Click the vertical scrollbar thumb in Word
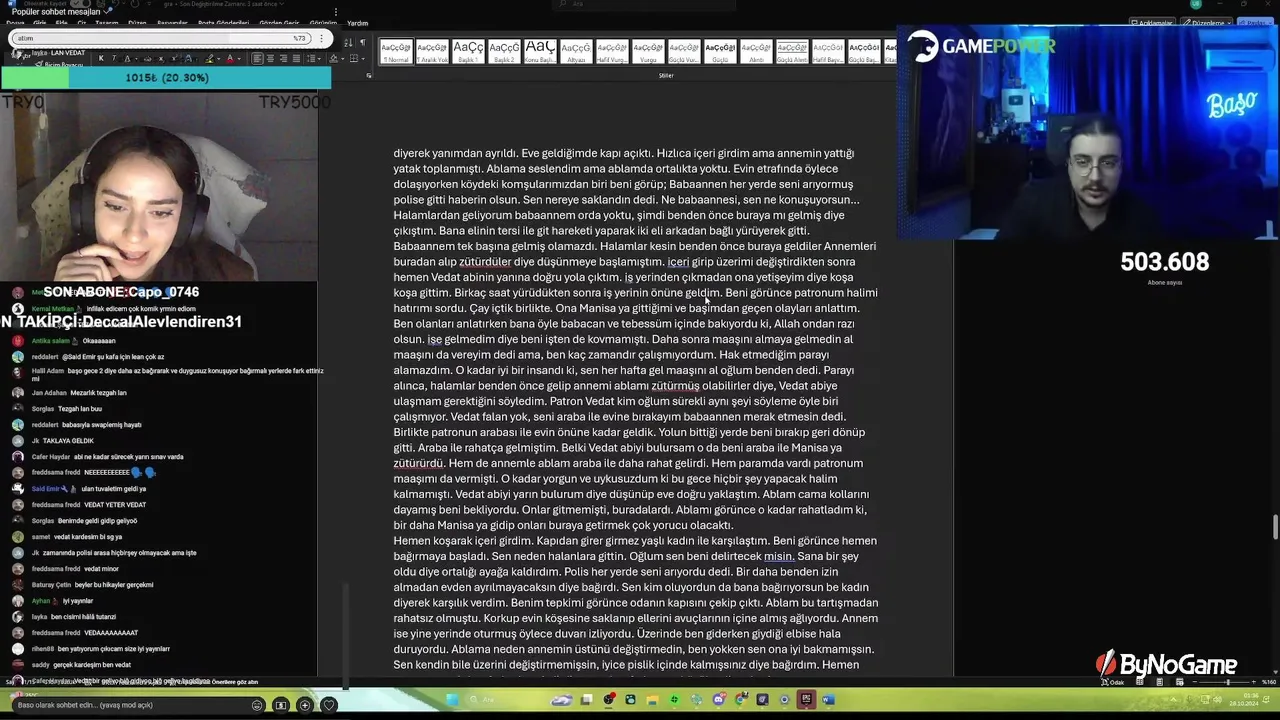The image size is (1280, 720). point(1275,525)
